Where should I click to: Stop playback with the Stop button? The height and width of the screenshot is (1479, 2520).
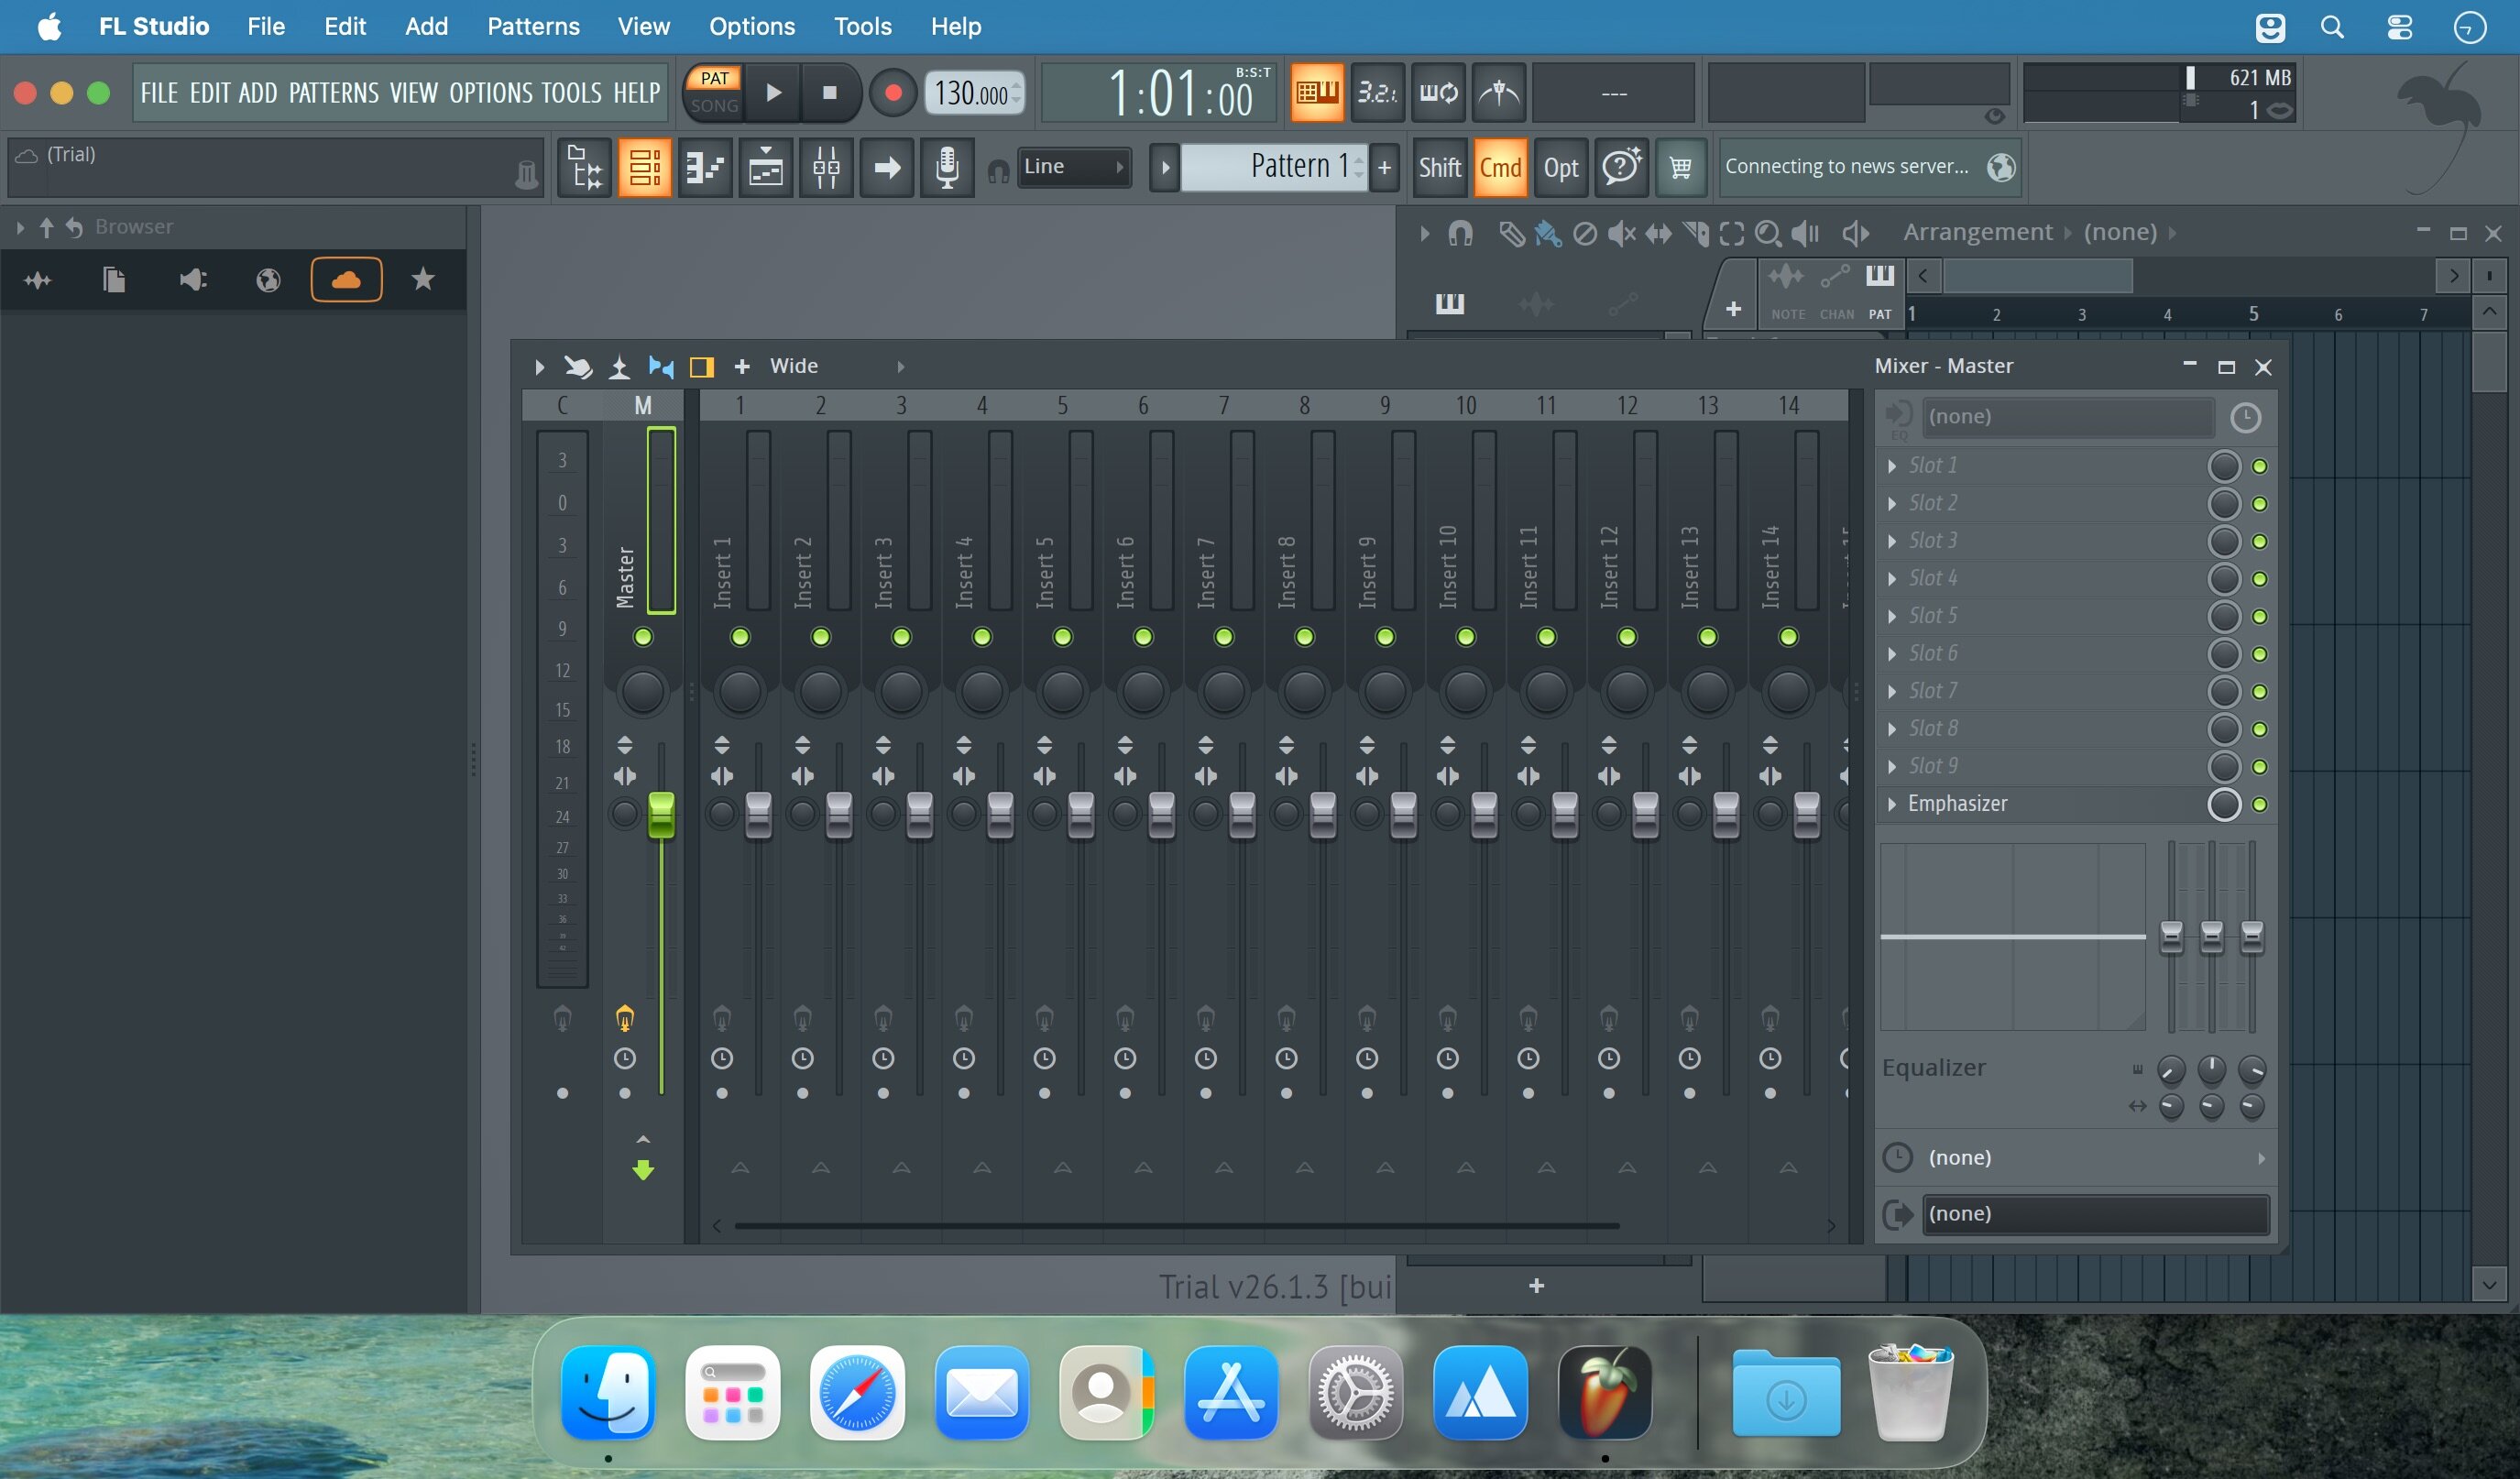pyautogui.click(x=829, y=93)
